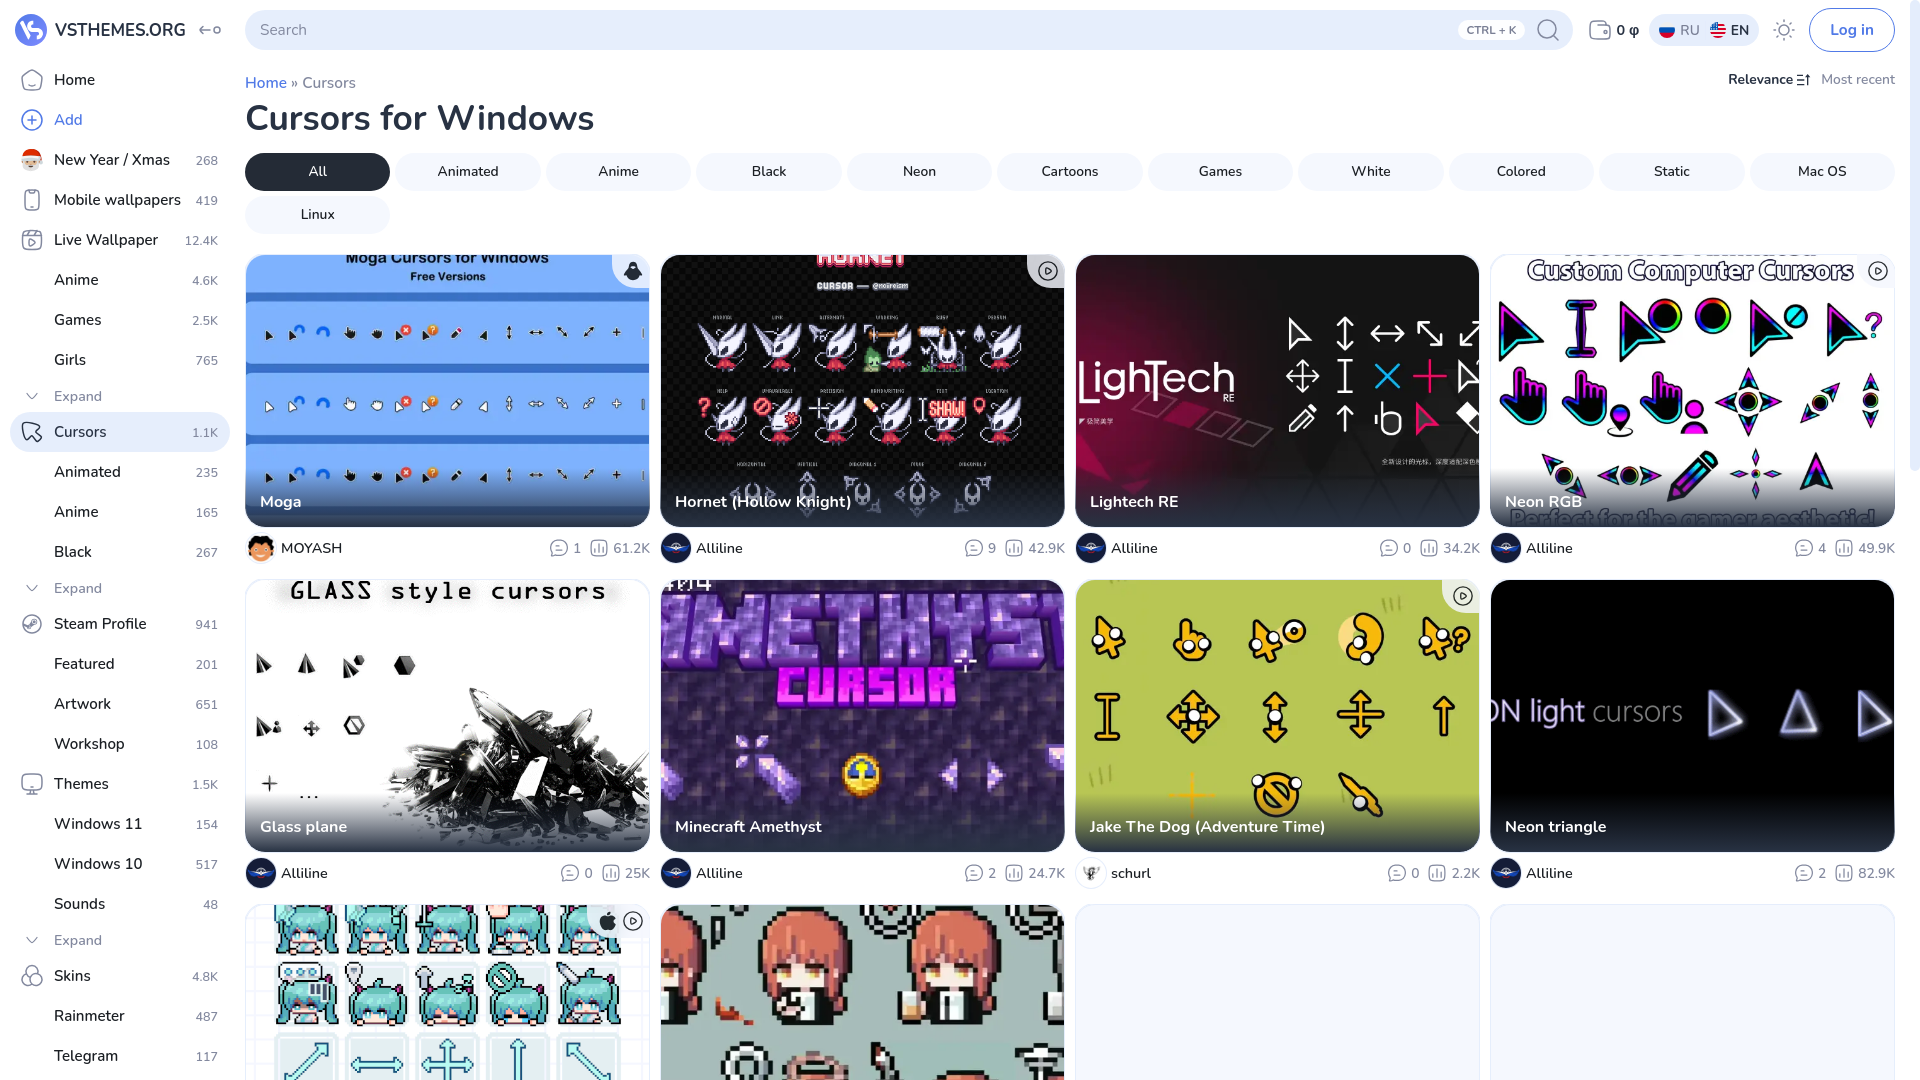Filter cursors by Colored
The image size is (1920, 1080).
pyautogui.click(x=1521, y=171)
